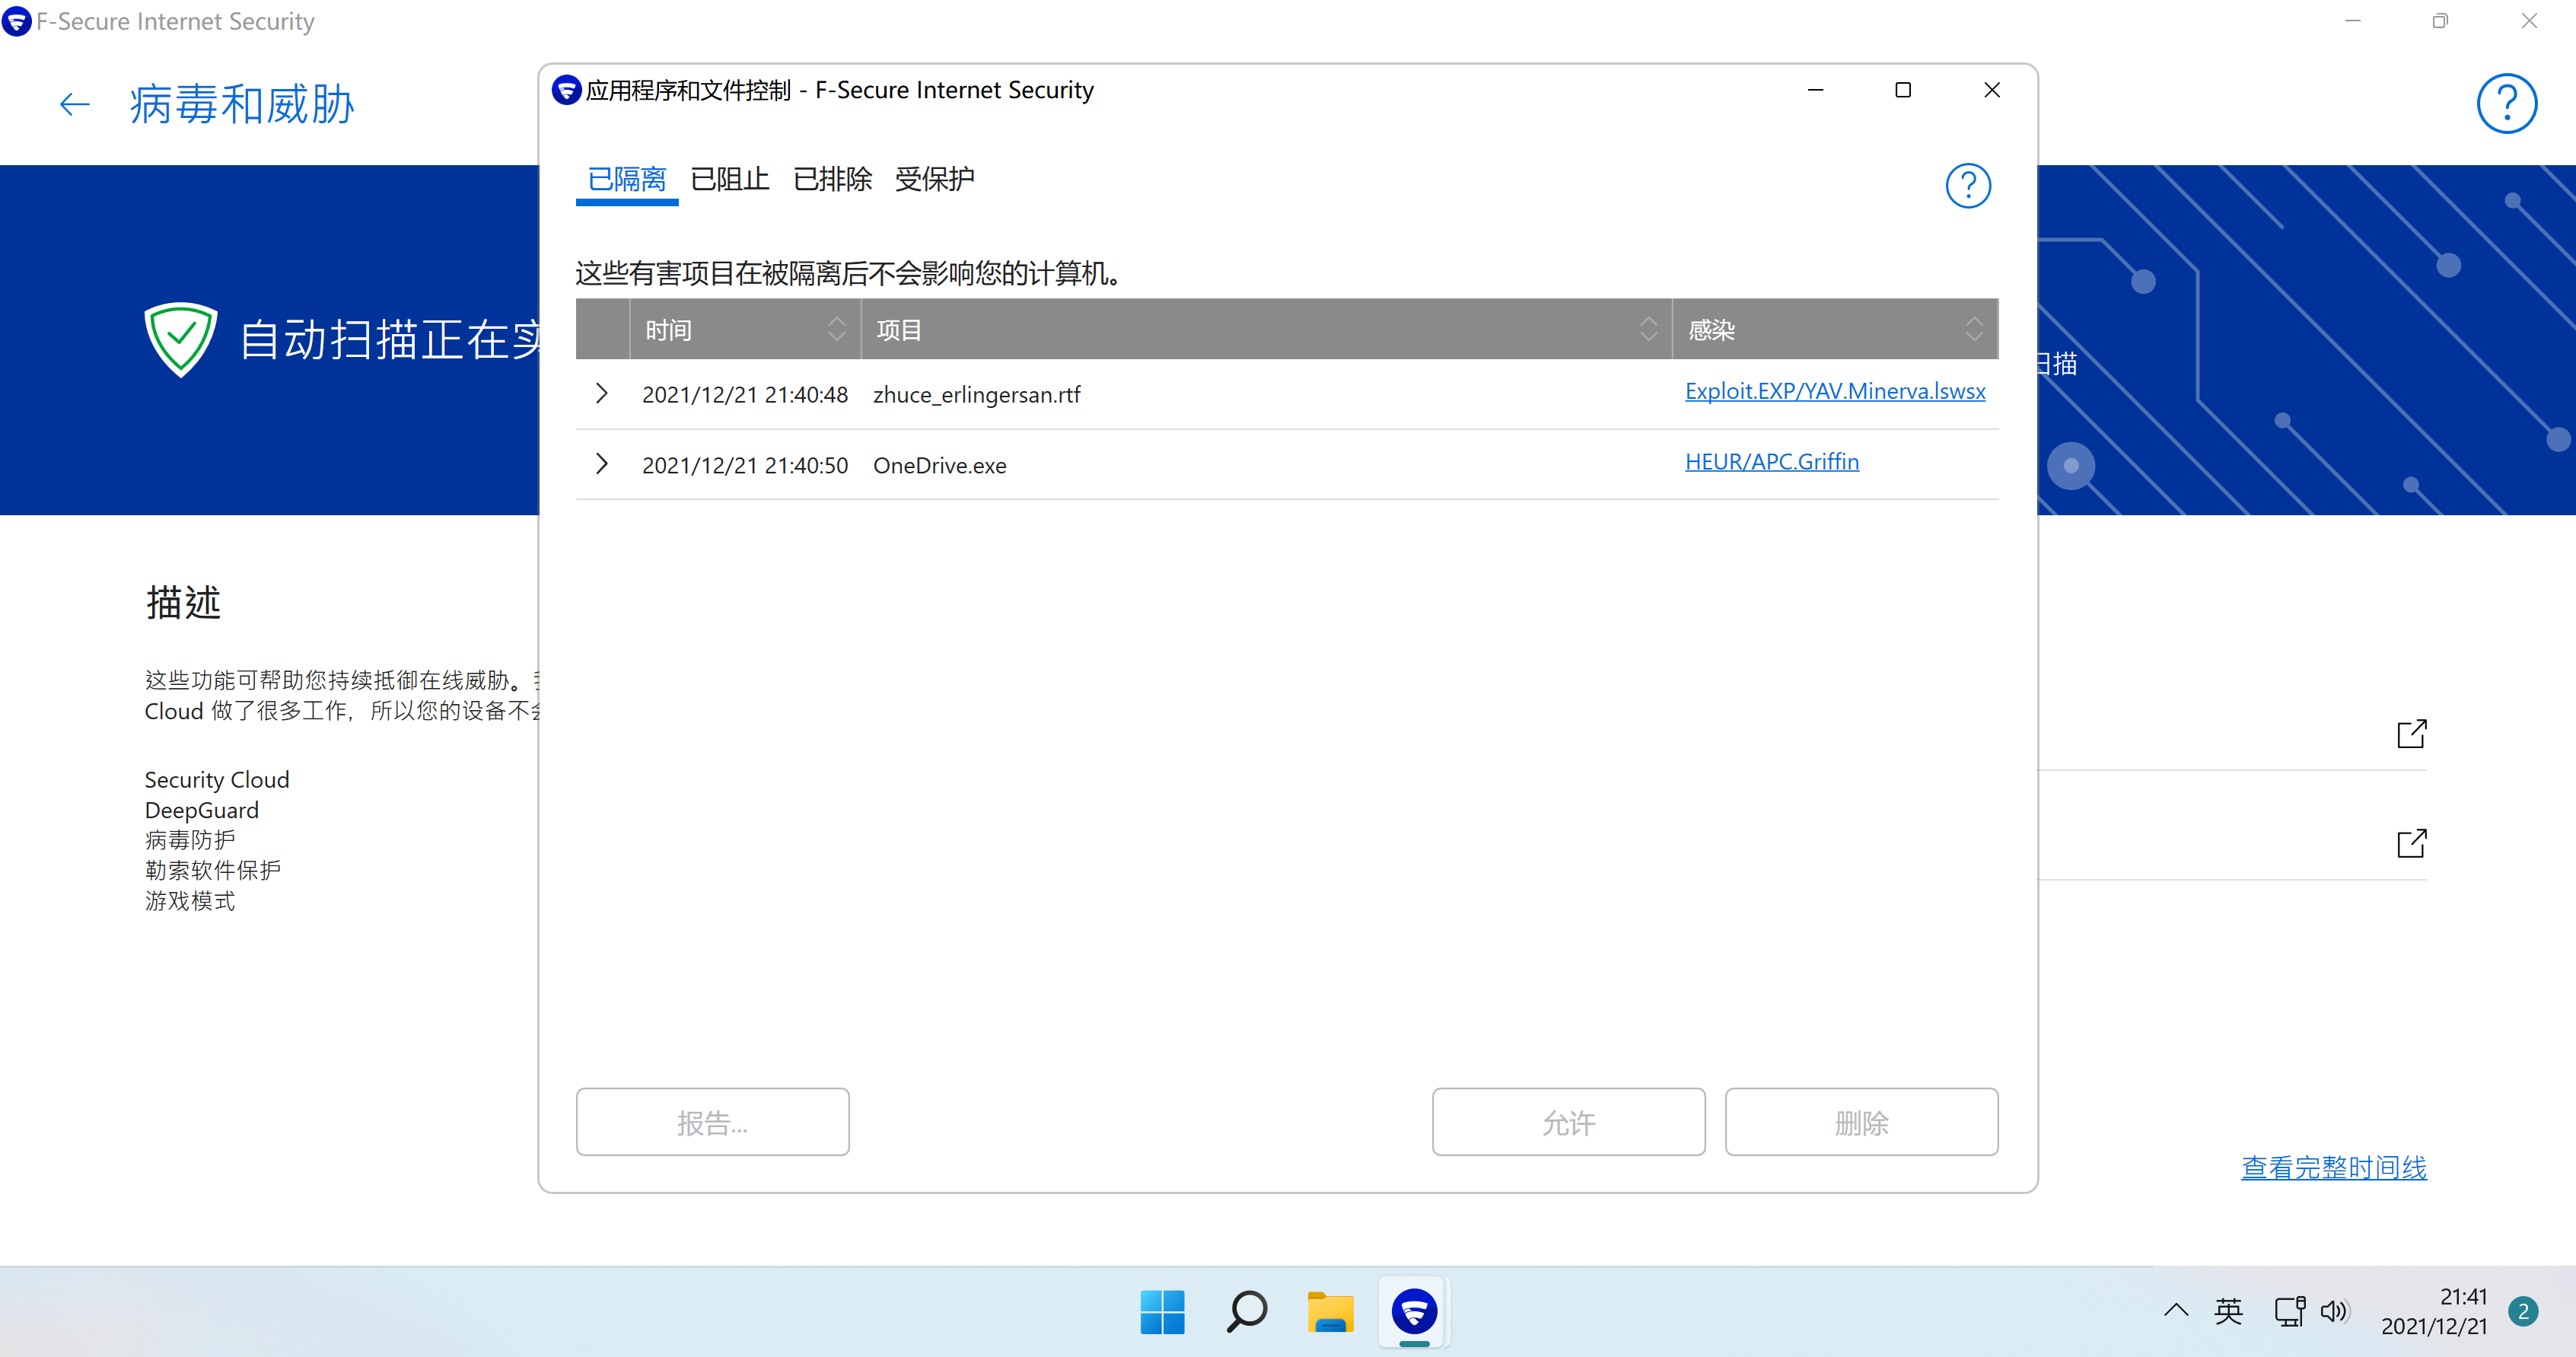The image size is (2576, 1357).
Task: Switch to the 已排除 tab
Action: coord(832,179)
